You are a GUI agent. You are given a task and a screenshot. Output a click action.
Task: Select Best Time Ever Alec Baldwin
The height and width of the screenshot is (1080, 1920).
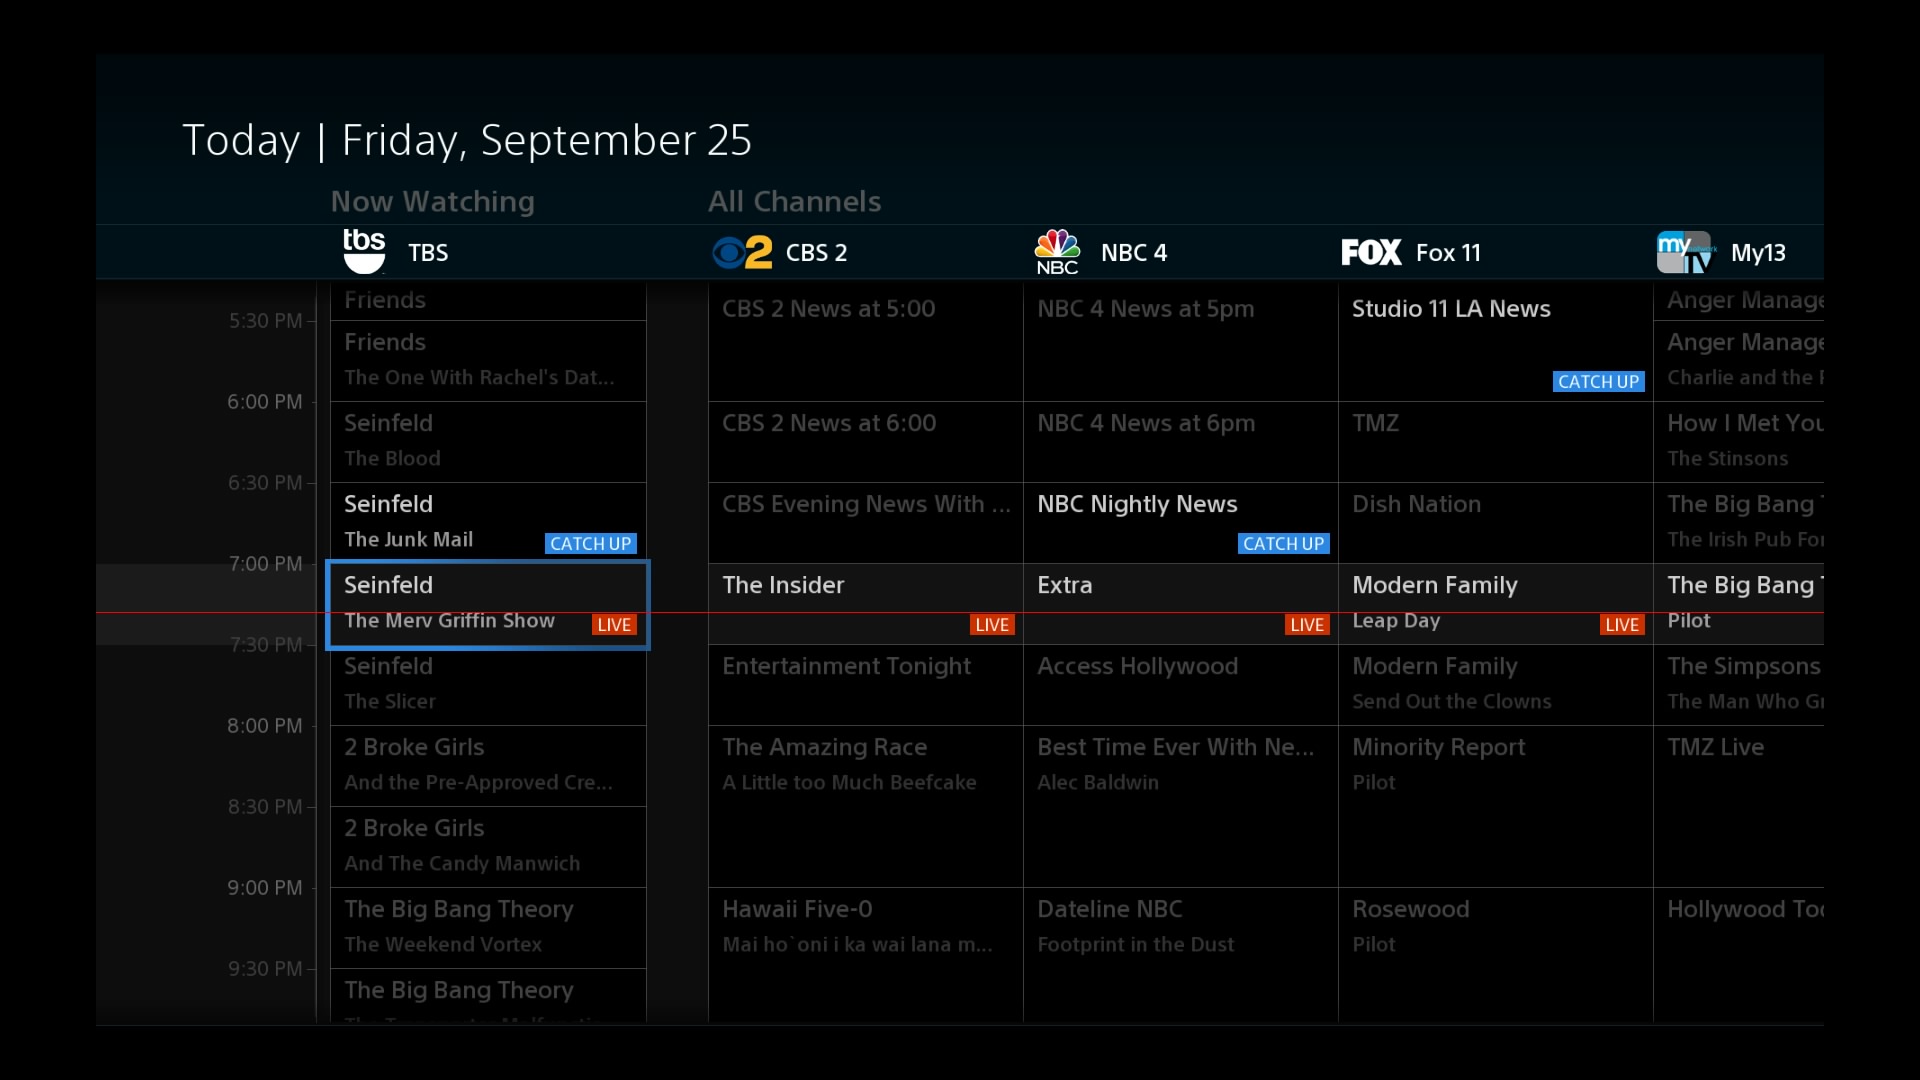click(1180, 806)
